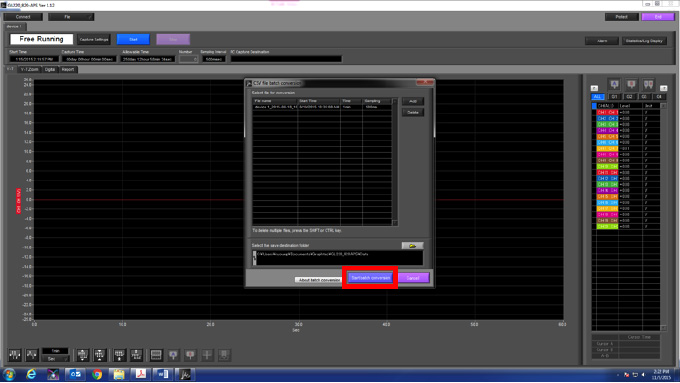Viewport: 680px width, 383px height.
Task: Open the destination folder browse icon
Action: click(412, 246)
